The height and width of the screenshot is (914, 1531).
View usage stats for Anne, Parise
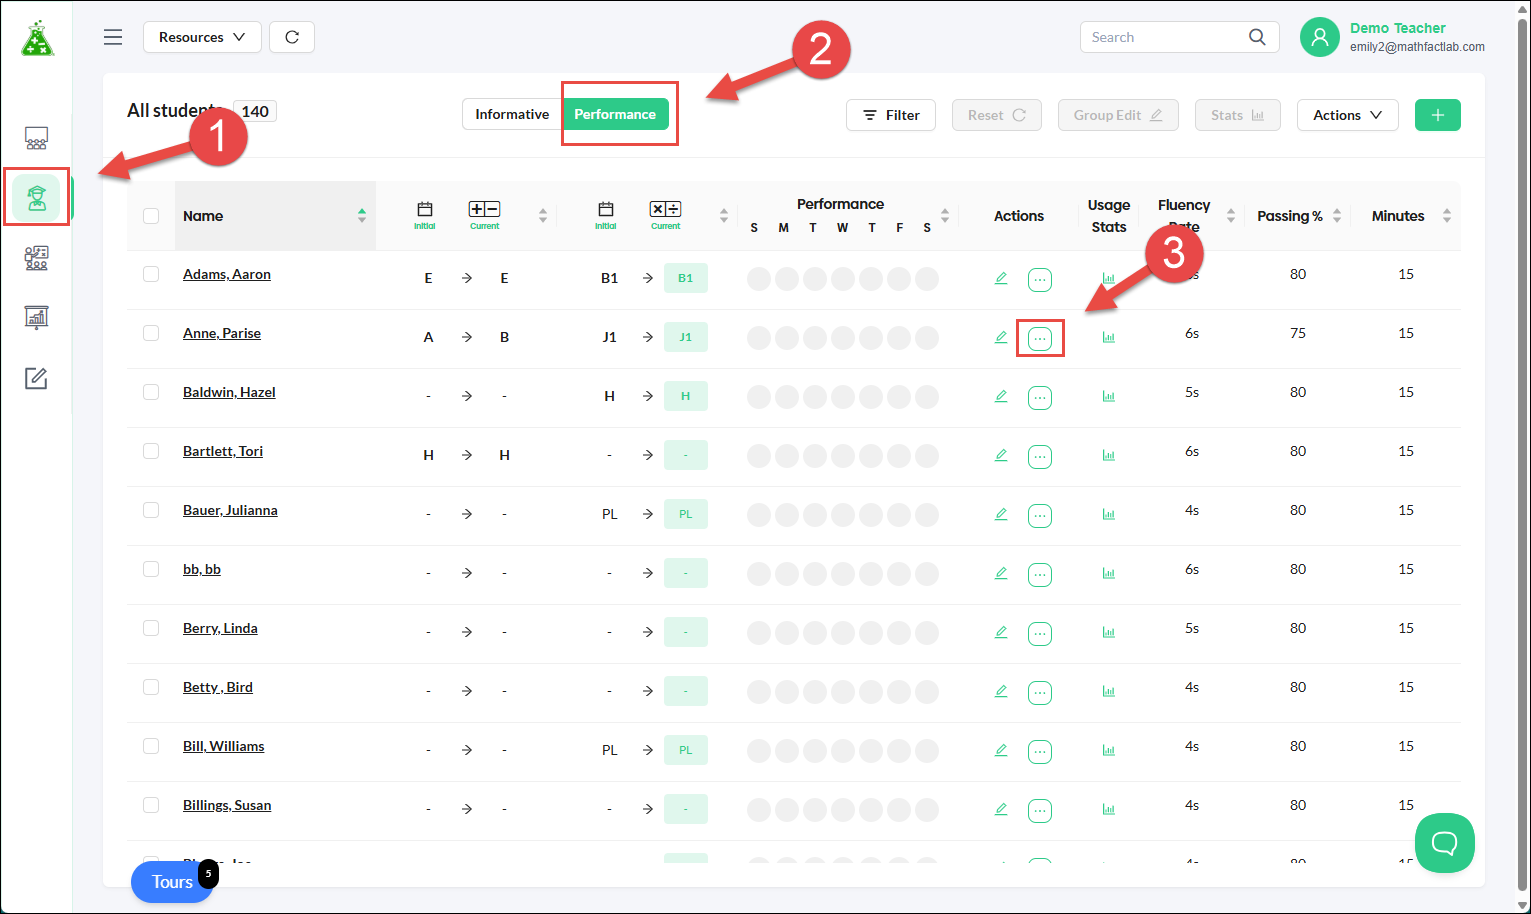pos(1109,337)
